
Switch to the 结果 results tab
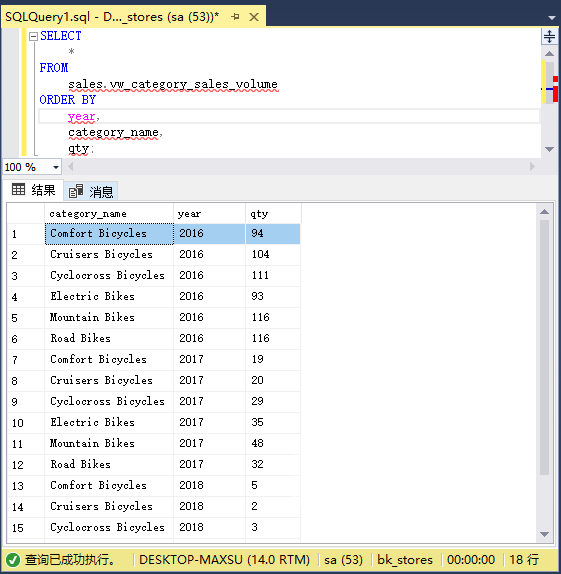point(33,190)
